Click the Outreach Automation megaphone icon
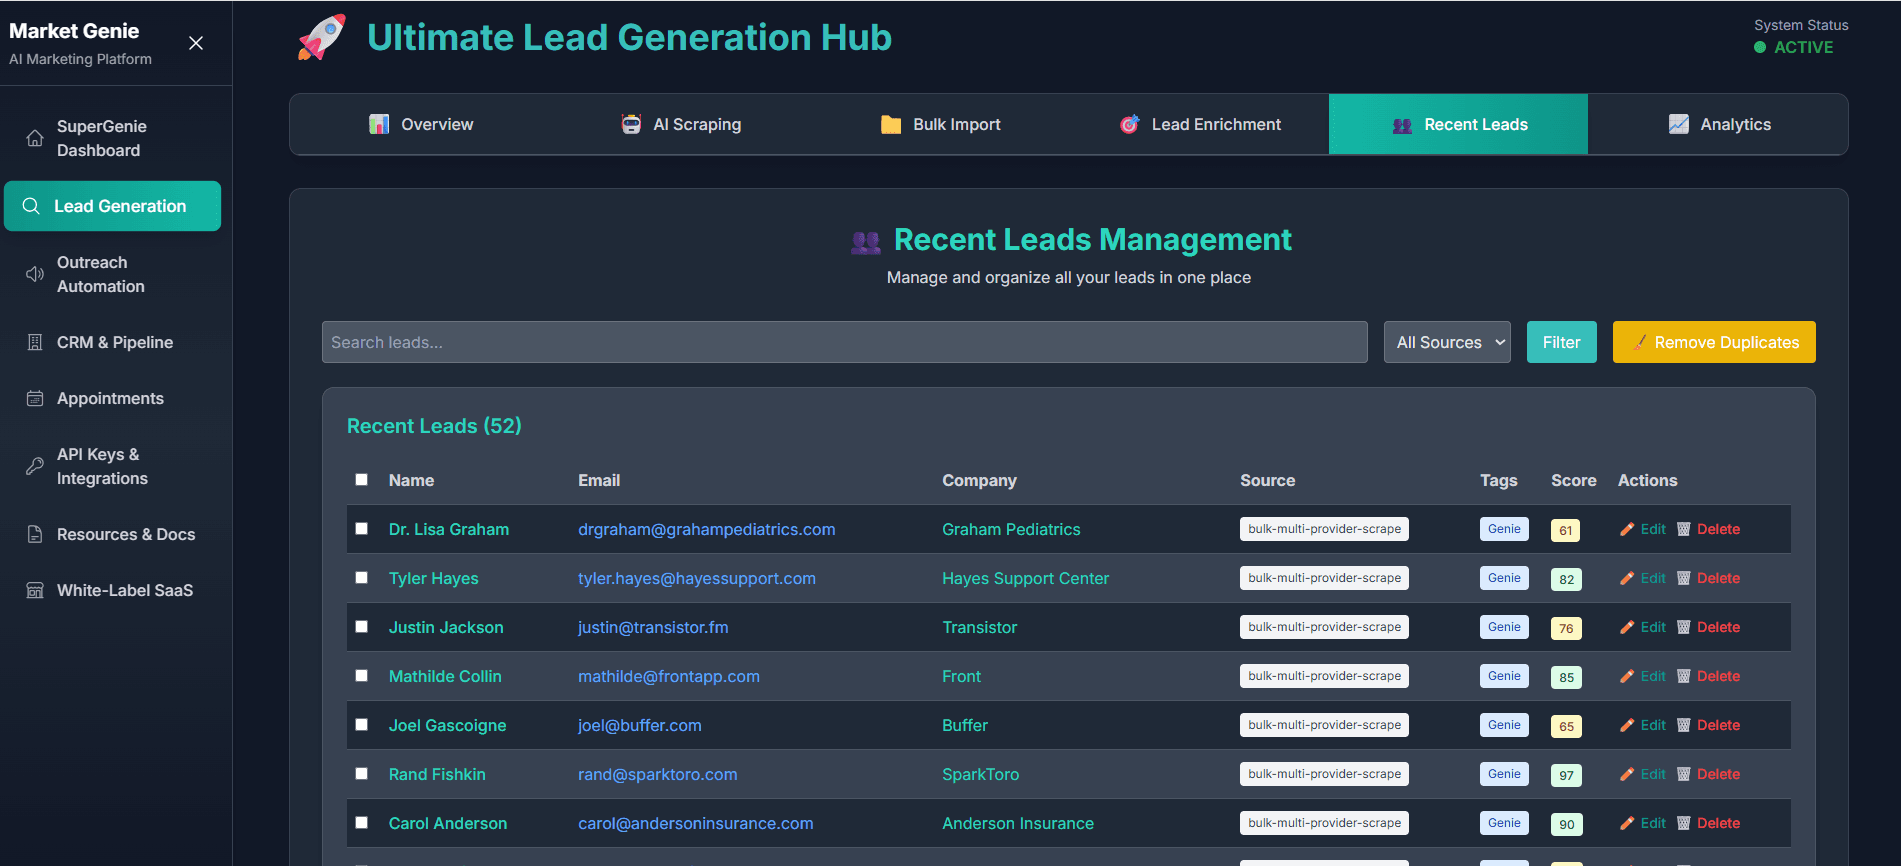Viewport: 1901px width, 866px height. pos(35,274)
